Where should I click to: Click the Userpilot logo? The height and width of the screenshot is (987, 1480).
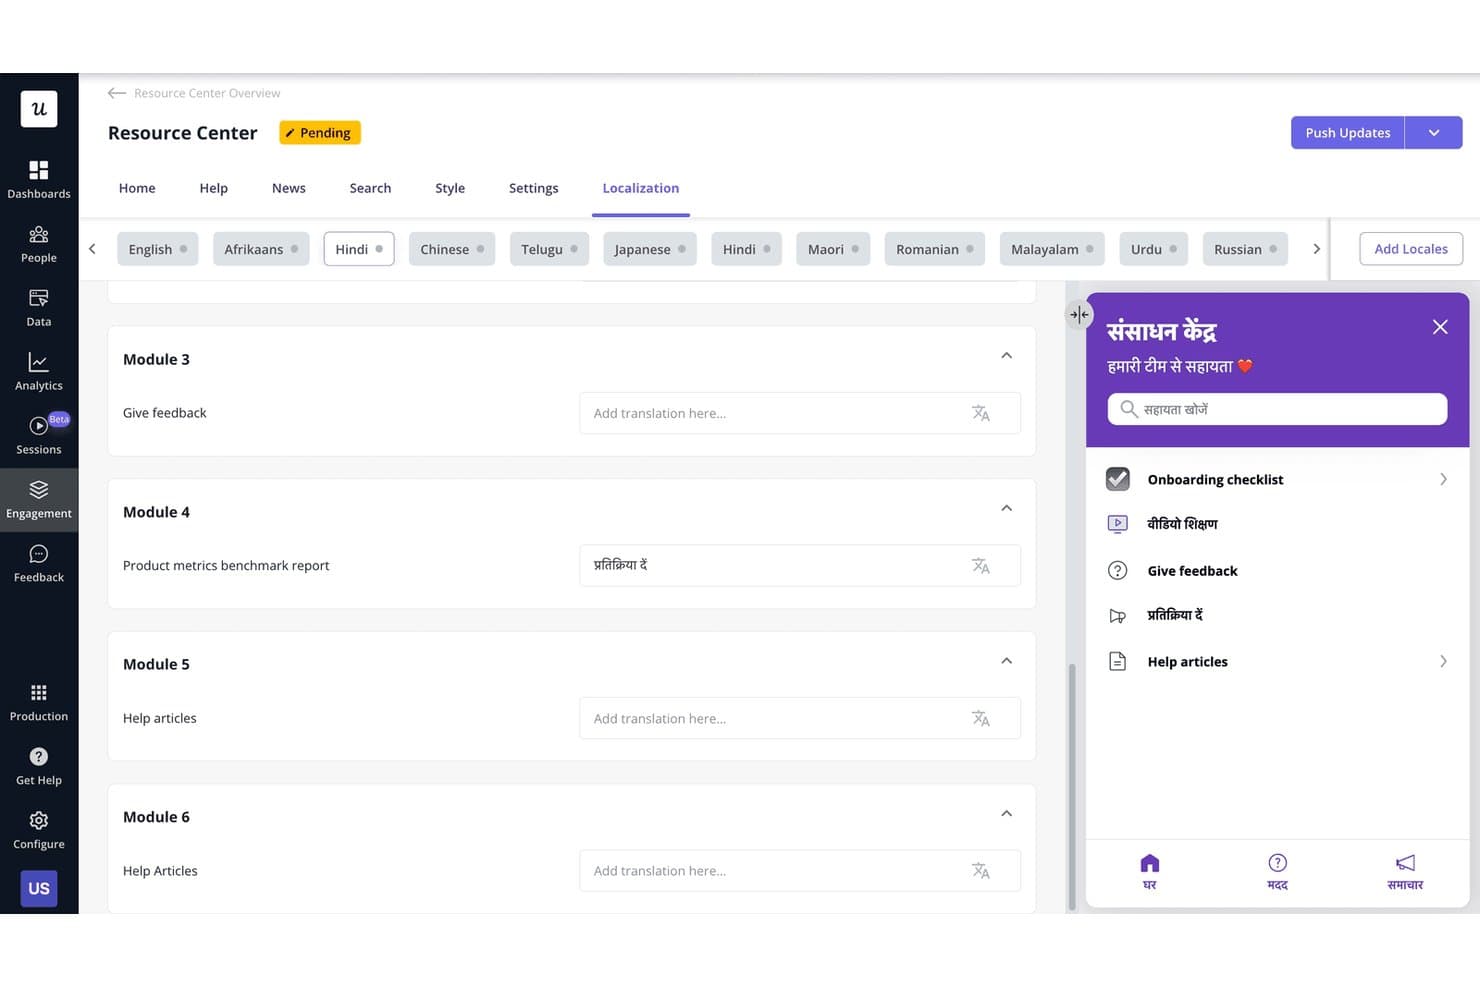tap(39, 109)
